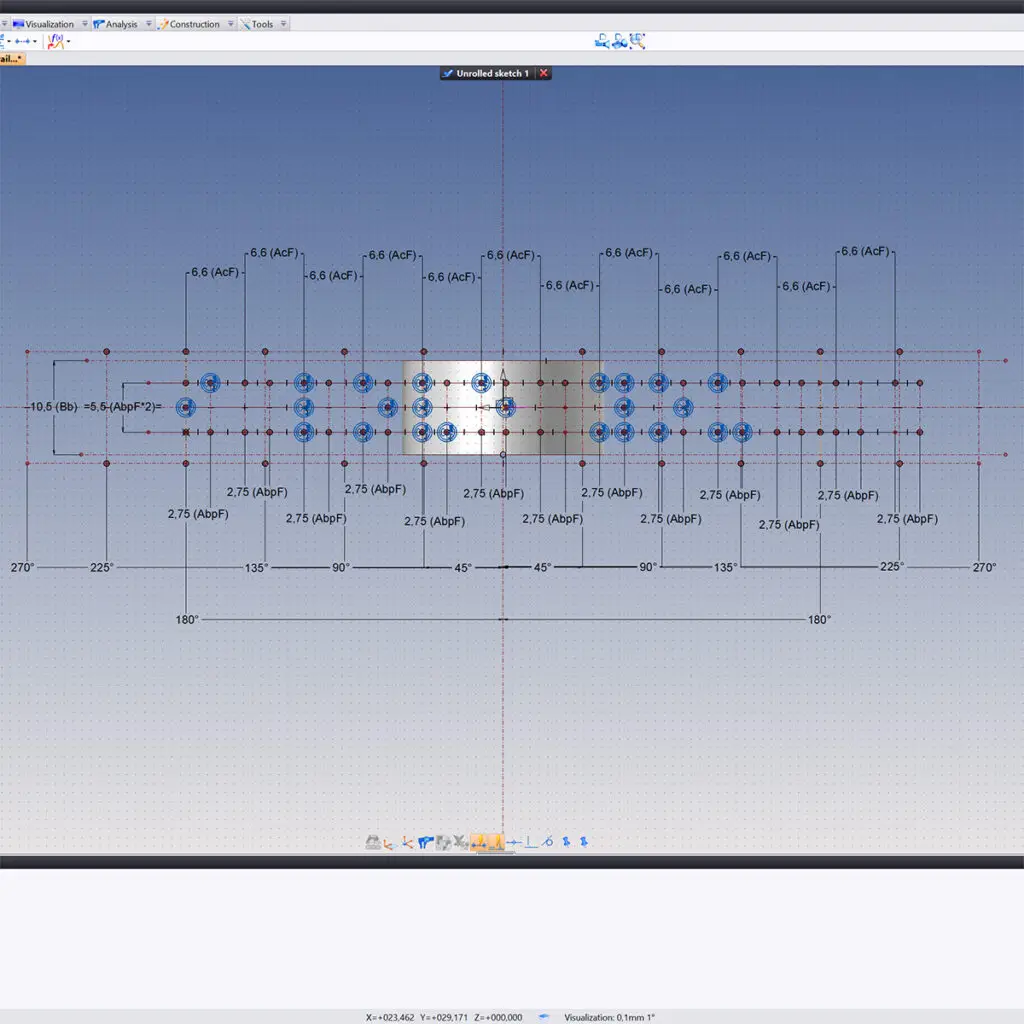Click the f(x) formula curve icon
This screenshot has height=1024, width=1024.
[x=56, y=41]
